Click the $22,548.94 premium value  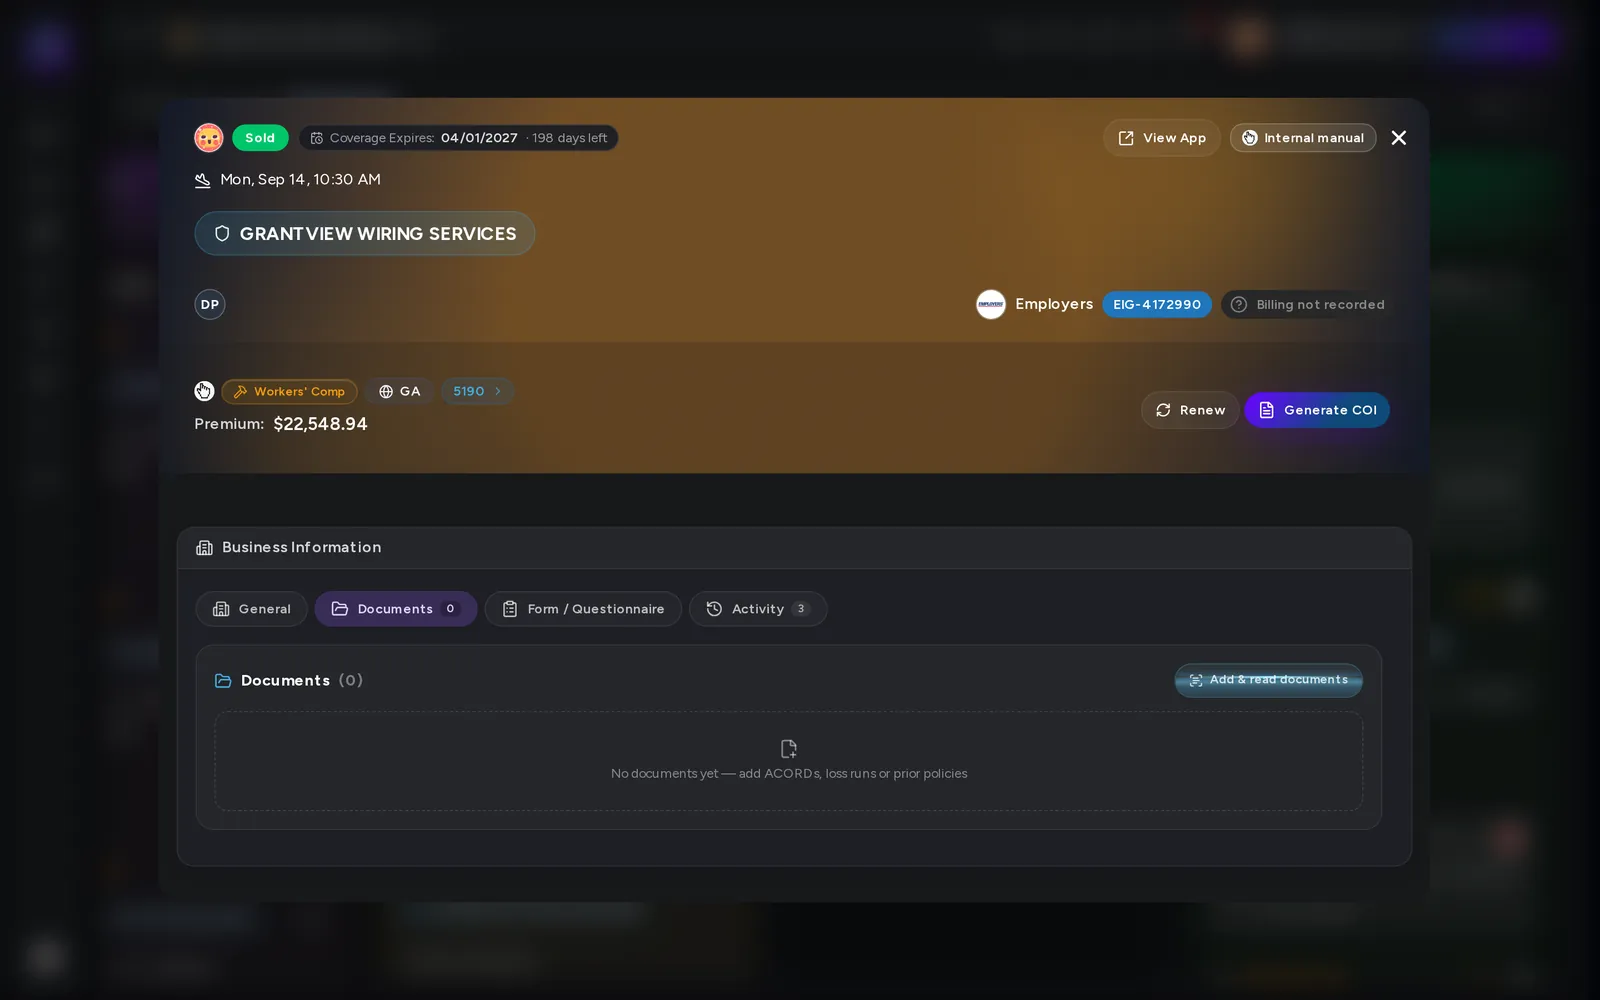(320, 424)
